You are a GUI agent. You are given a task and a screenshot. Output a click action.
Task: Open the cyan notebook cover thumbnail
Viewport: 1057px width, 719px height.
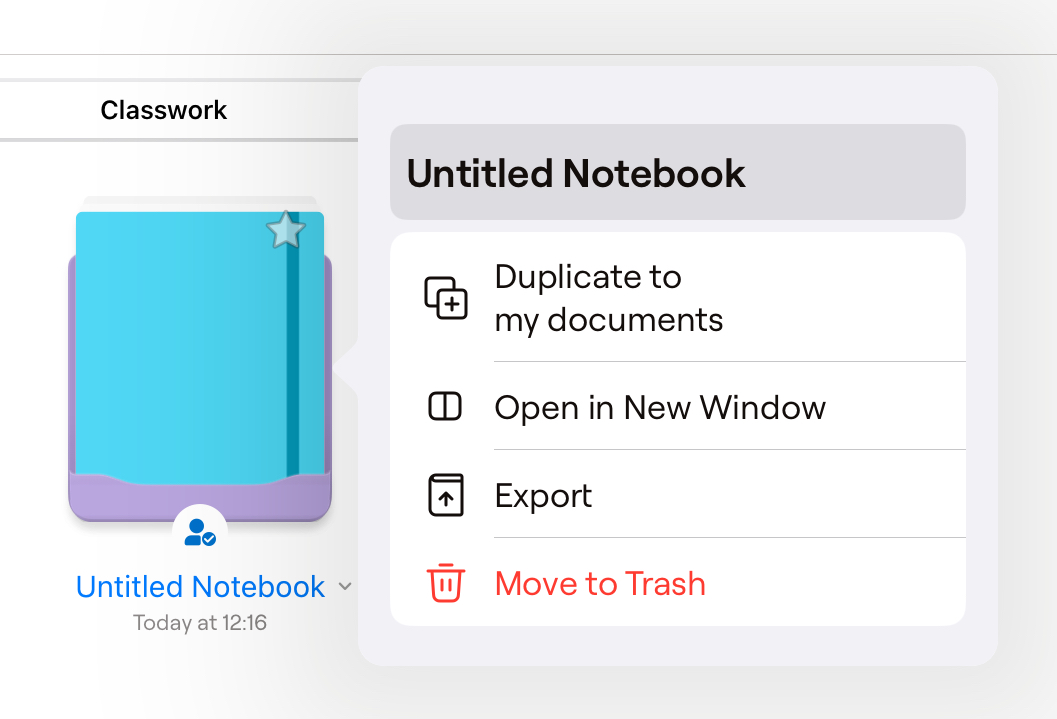pyautogui.click(x=180, y=340)
